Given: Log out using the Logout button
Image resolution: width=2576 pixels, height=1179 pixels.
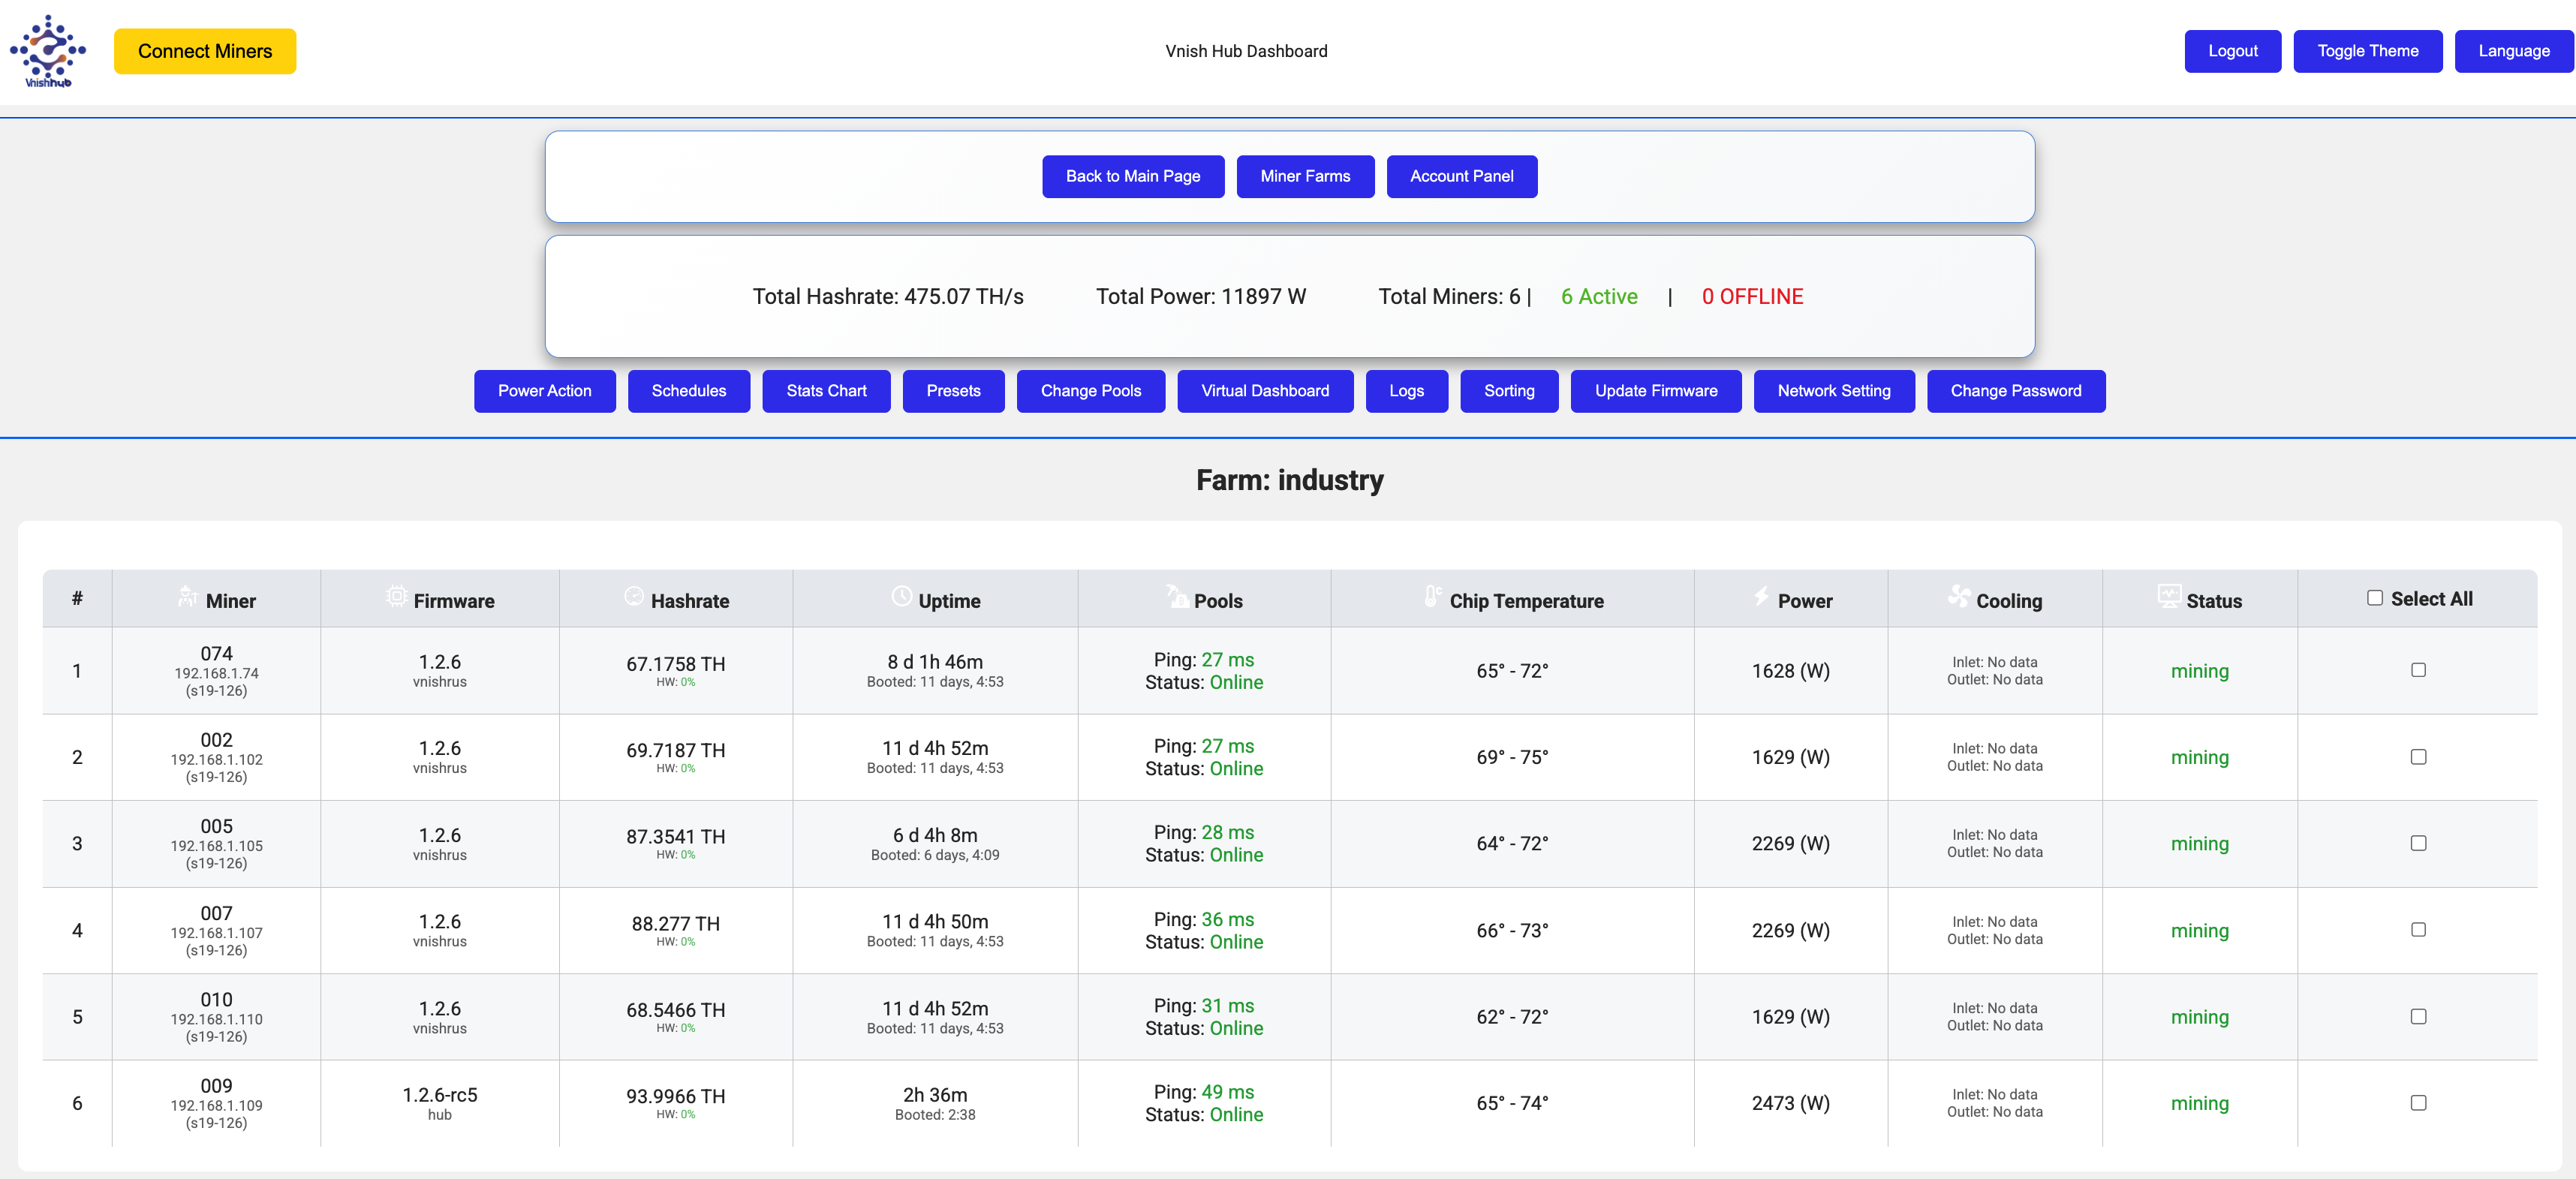Looking at the screenshot, I should [2232, 51].
